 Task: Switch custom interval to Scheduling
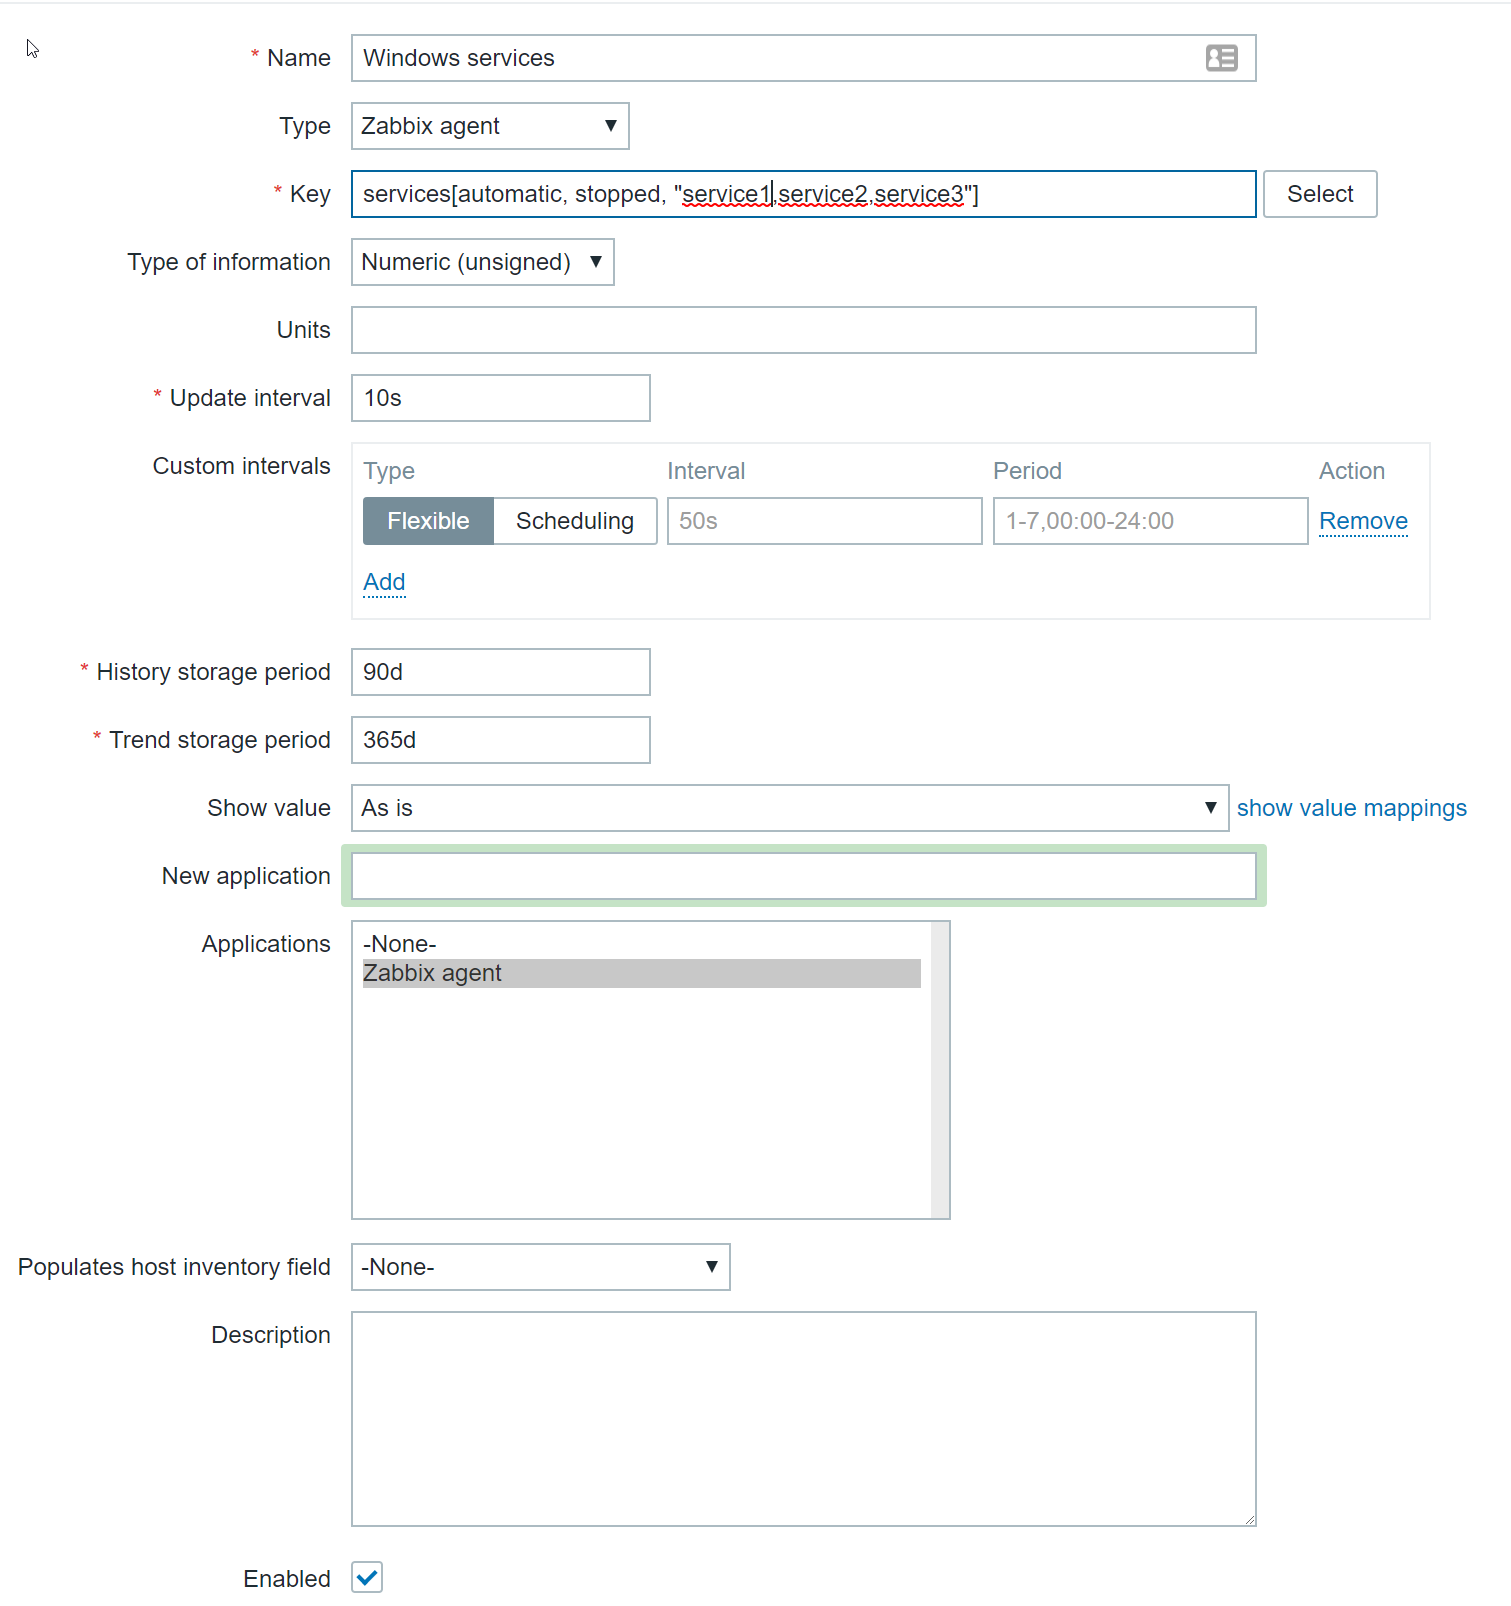click(x=575, y=521)
